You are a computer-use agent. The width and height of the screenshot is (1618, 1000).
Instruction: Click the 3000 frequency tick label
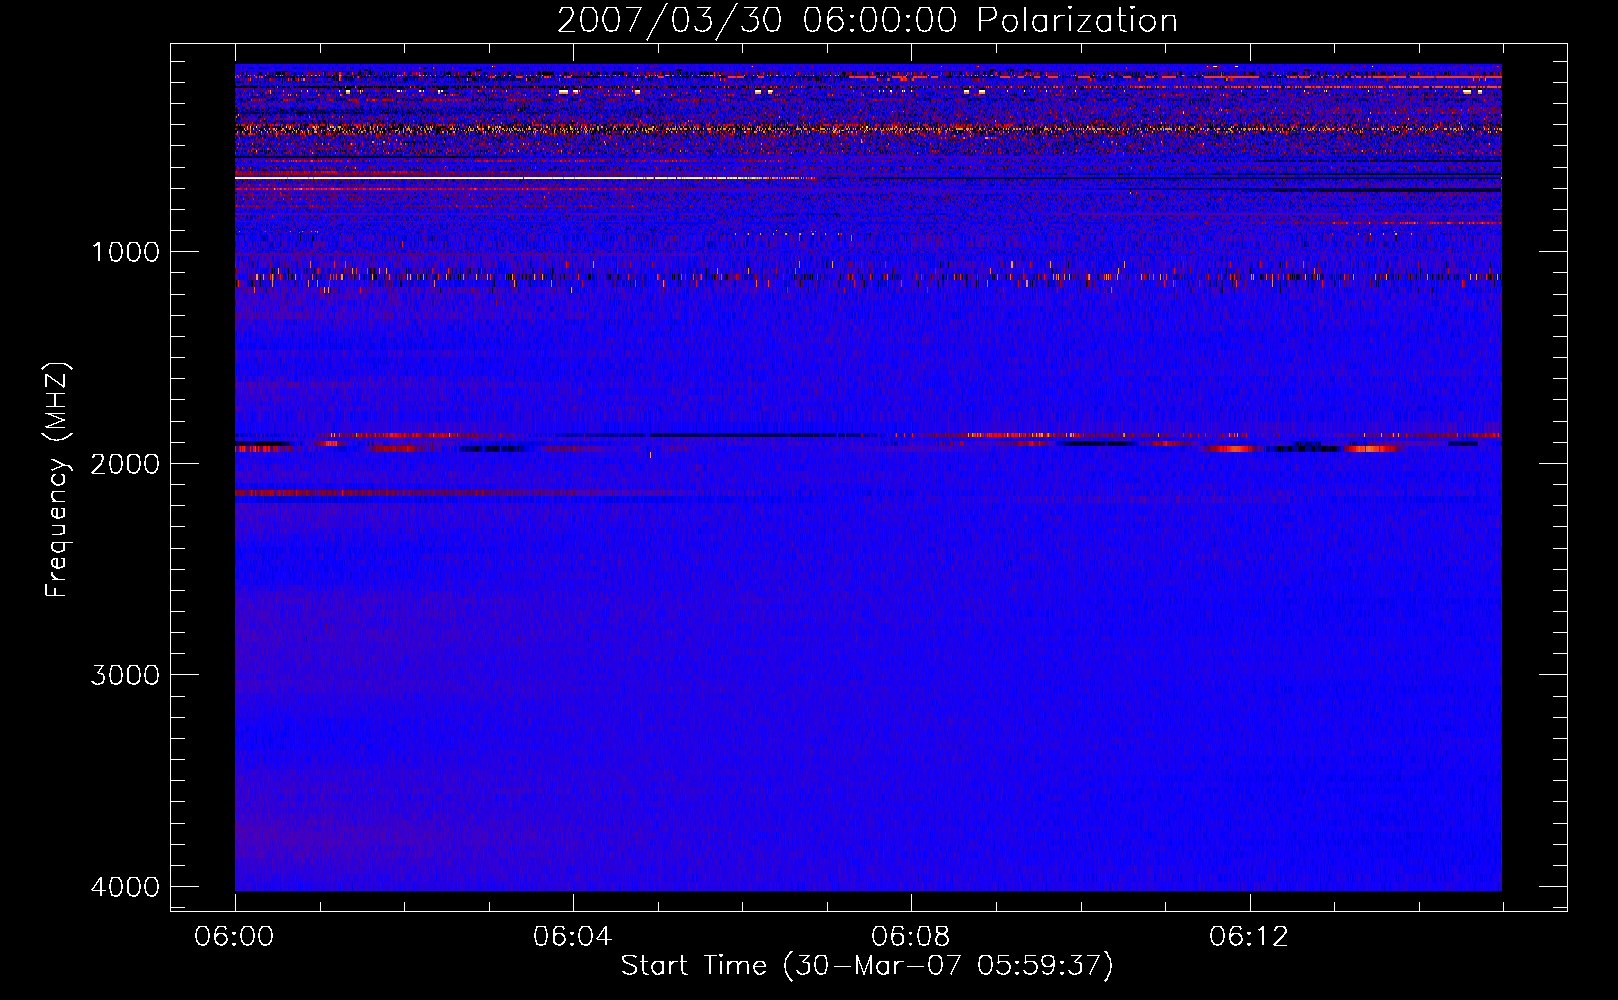tap(125, 675)
